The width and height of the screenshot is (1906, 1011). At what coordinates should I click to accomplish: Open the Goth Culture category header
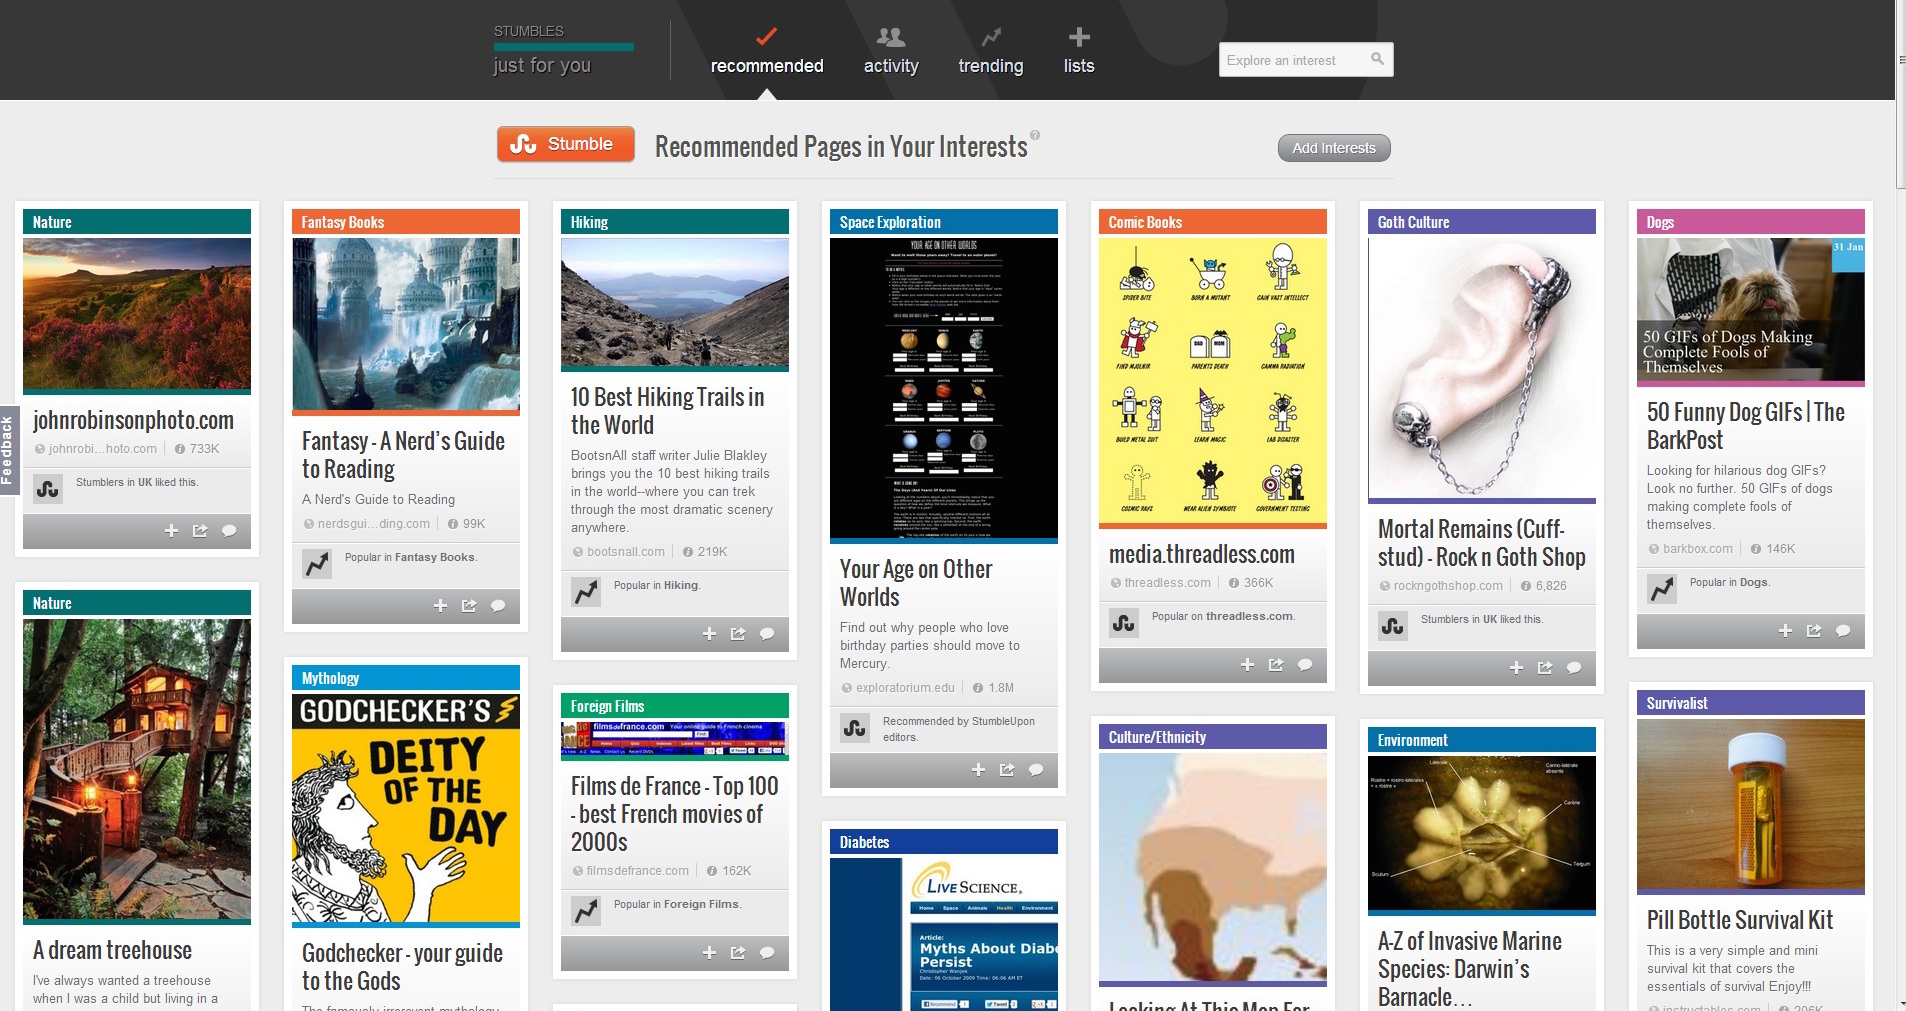[x=1482, y=222]
